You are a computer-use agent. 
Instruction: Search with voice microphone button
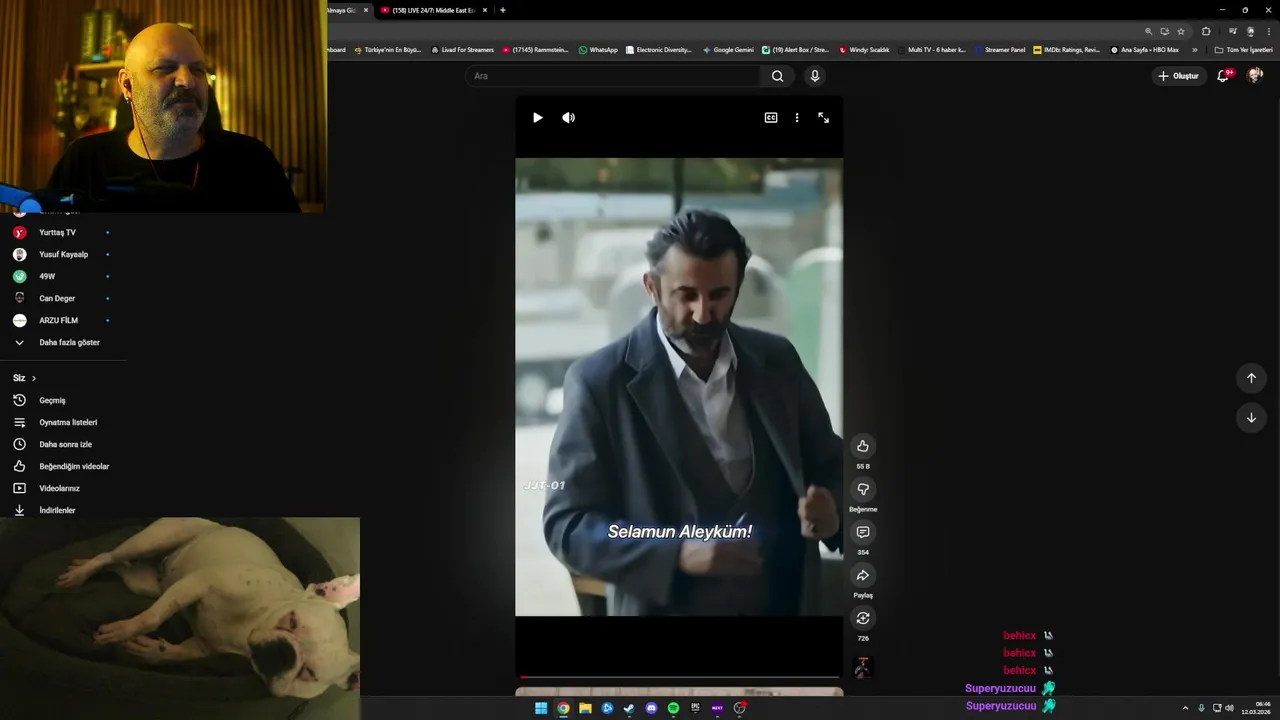pyautogui.click(x=815, y=76)
